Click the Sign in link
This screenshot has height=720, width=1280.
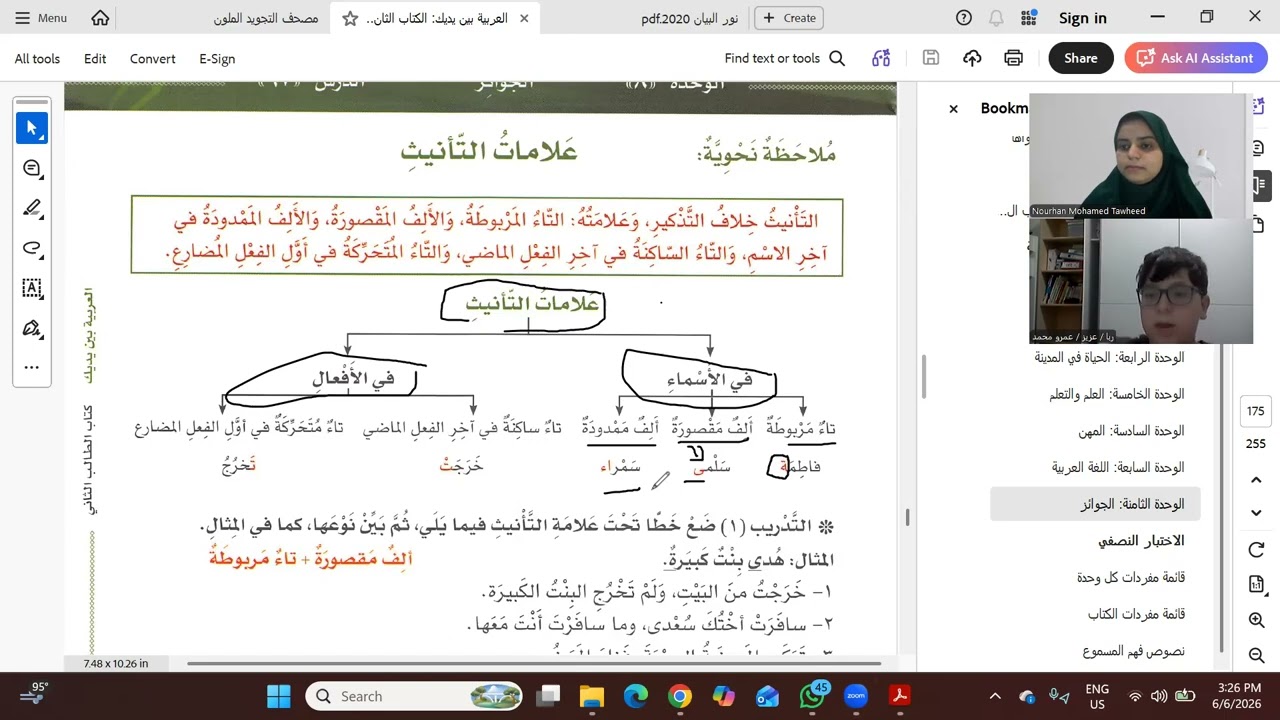(1083, 18)
